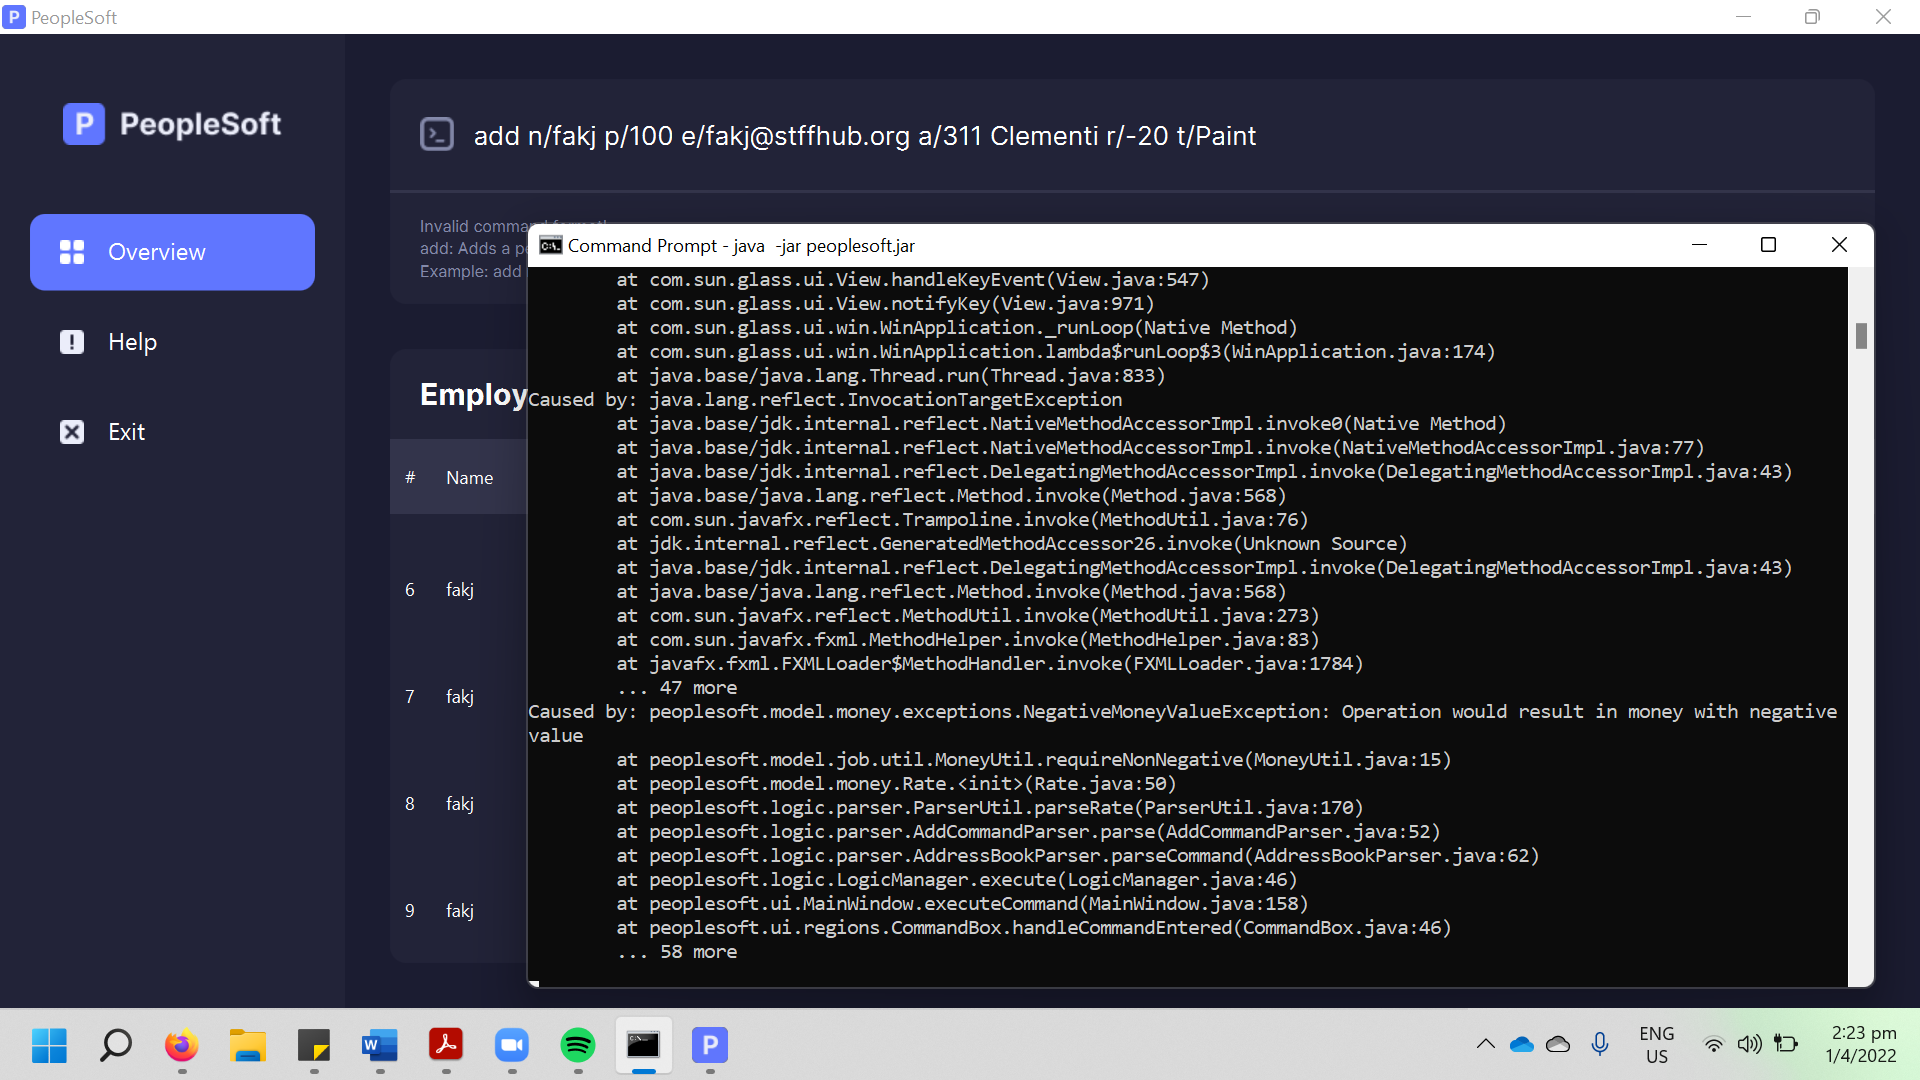Open Zoom from the taskbar
1920x1080 pixels.
tap(511, 1046)
